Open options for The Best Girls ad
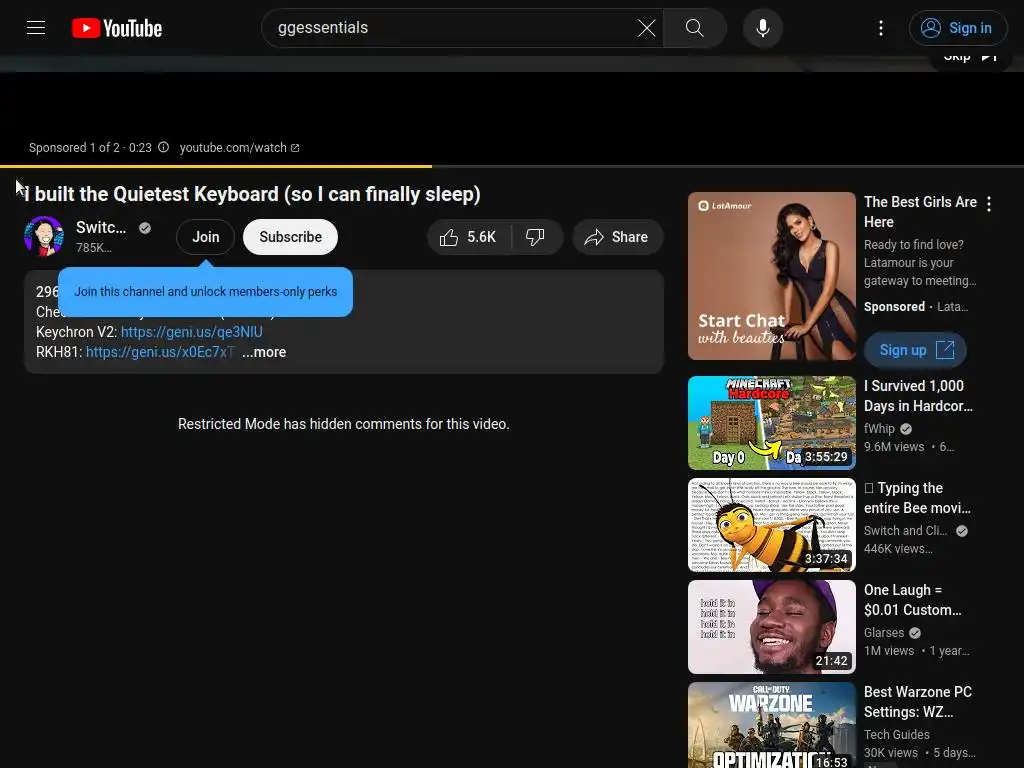Screen dimensions: 1024x768 tap(989, 204)
